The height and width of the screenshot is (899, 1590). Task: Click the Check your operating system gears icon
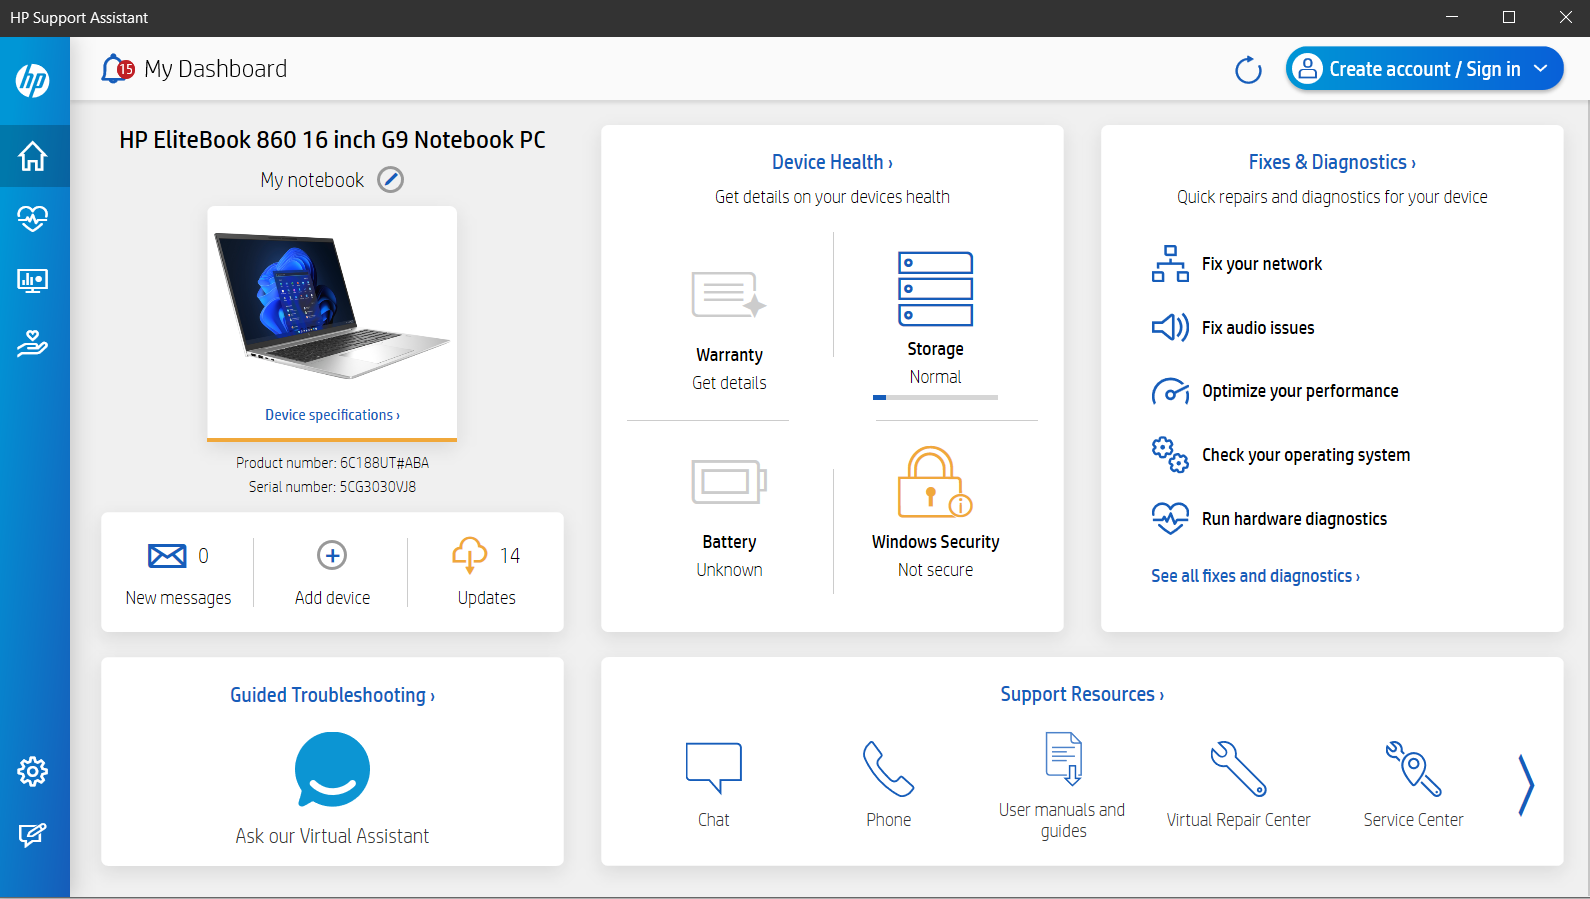tap(1170, 455)
